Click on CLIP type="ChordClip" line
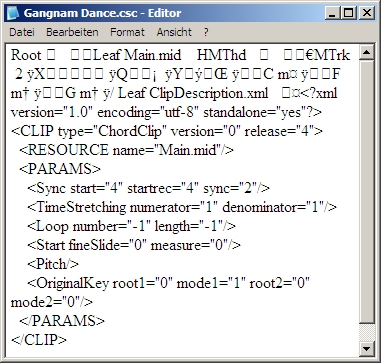This screenshot has width=381, height=363. pos(167,131)
